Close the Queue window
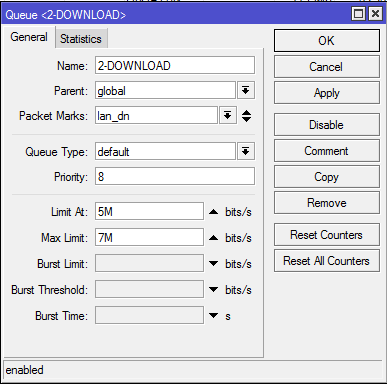The image size is (387, 384). pyautogui.click(x=375, y=14)
